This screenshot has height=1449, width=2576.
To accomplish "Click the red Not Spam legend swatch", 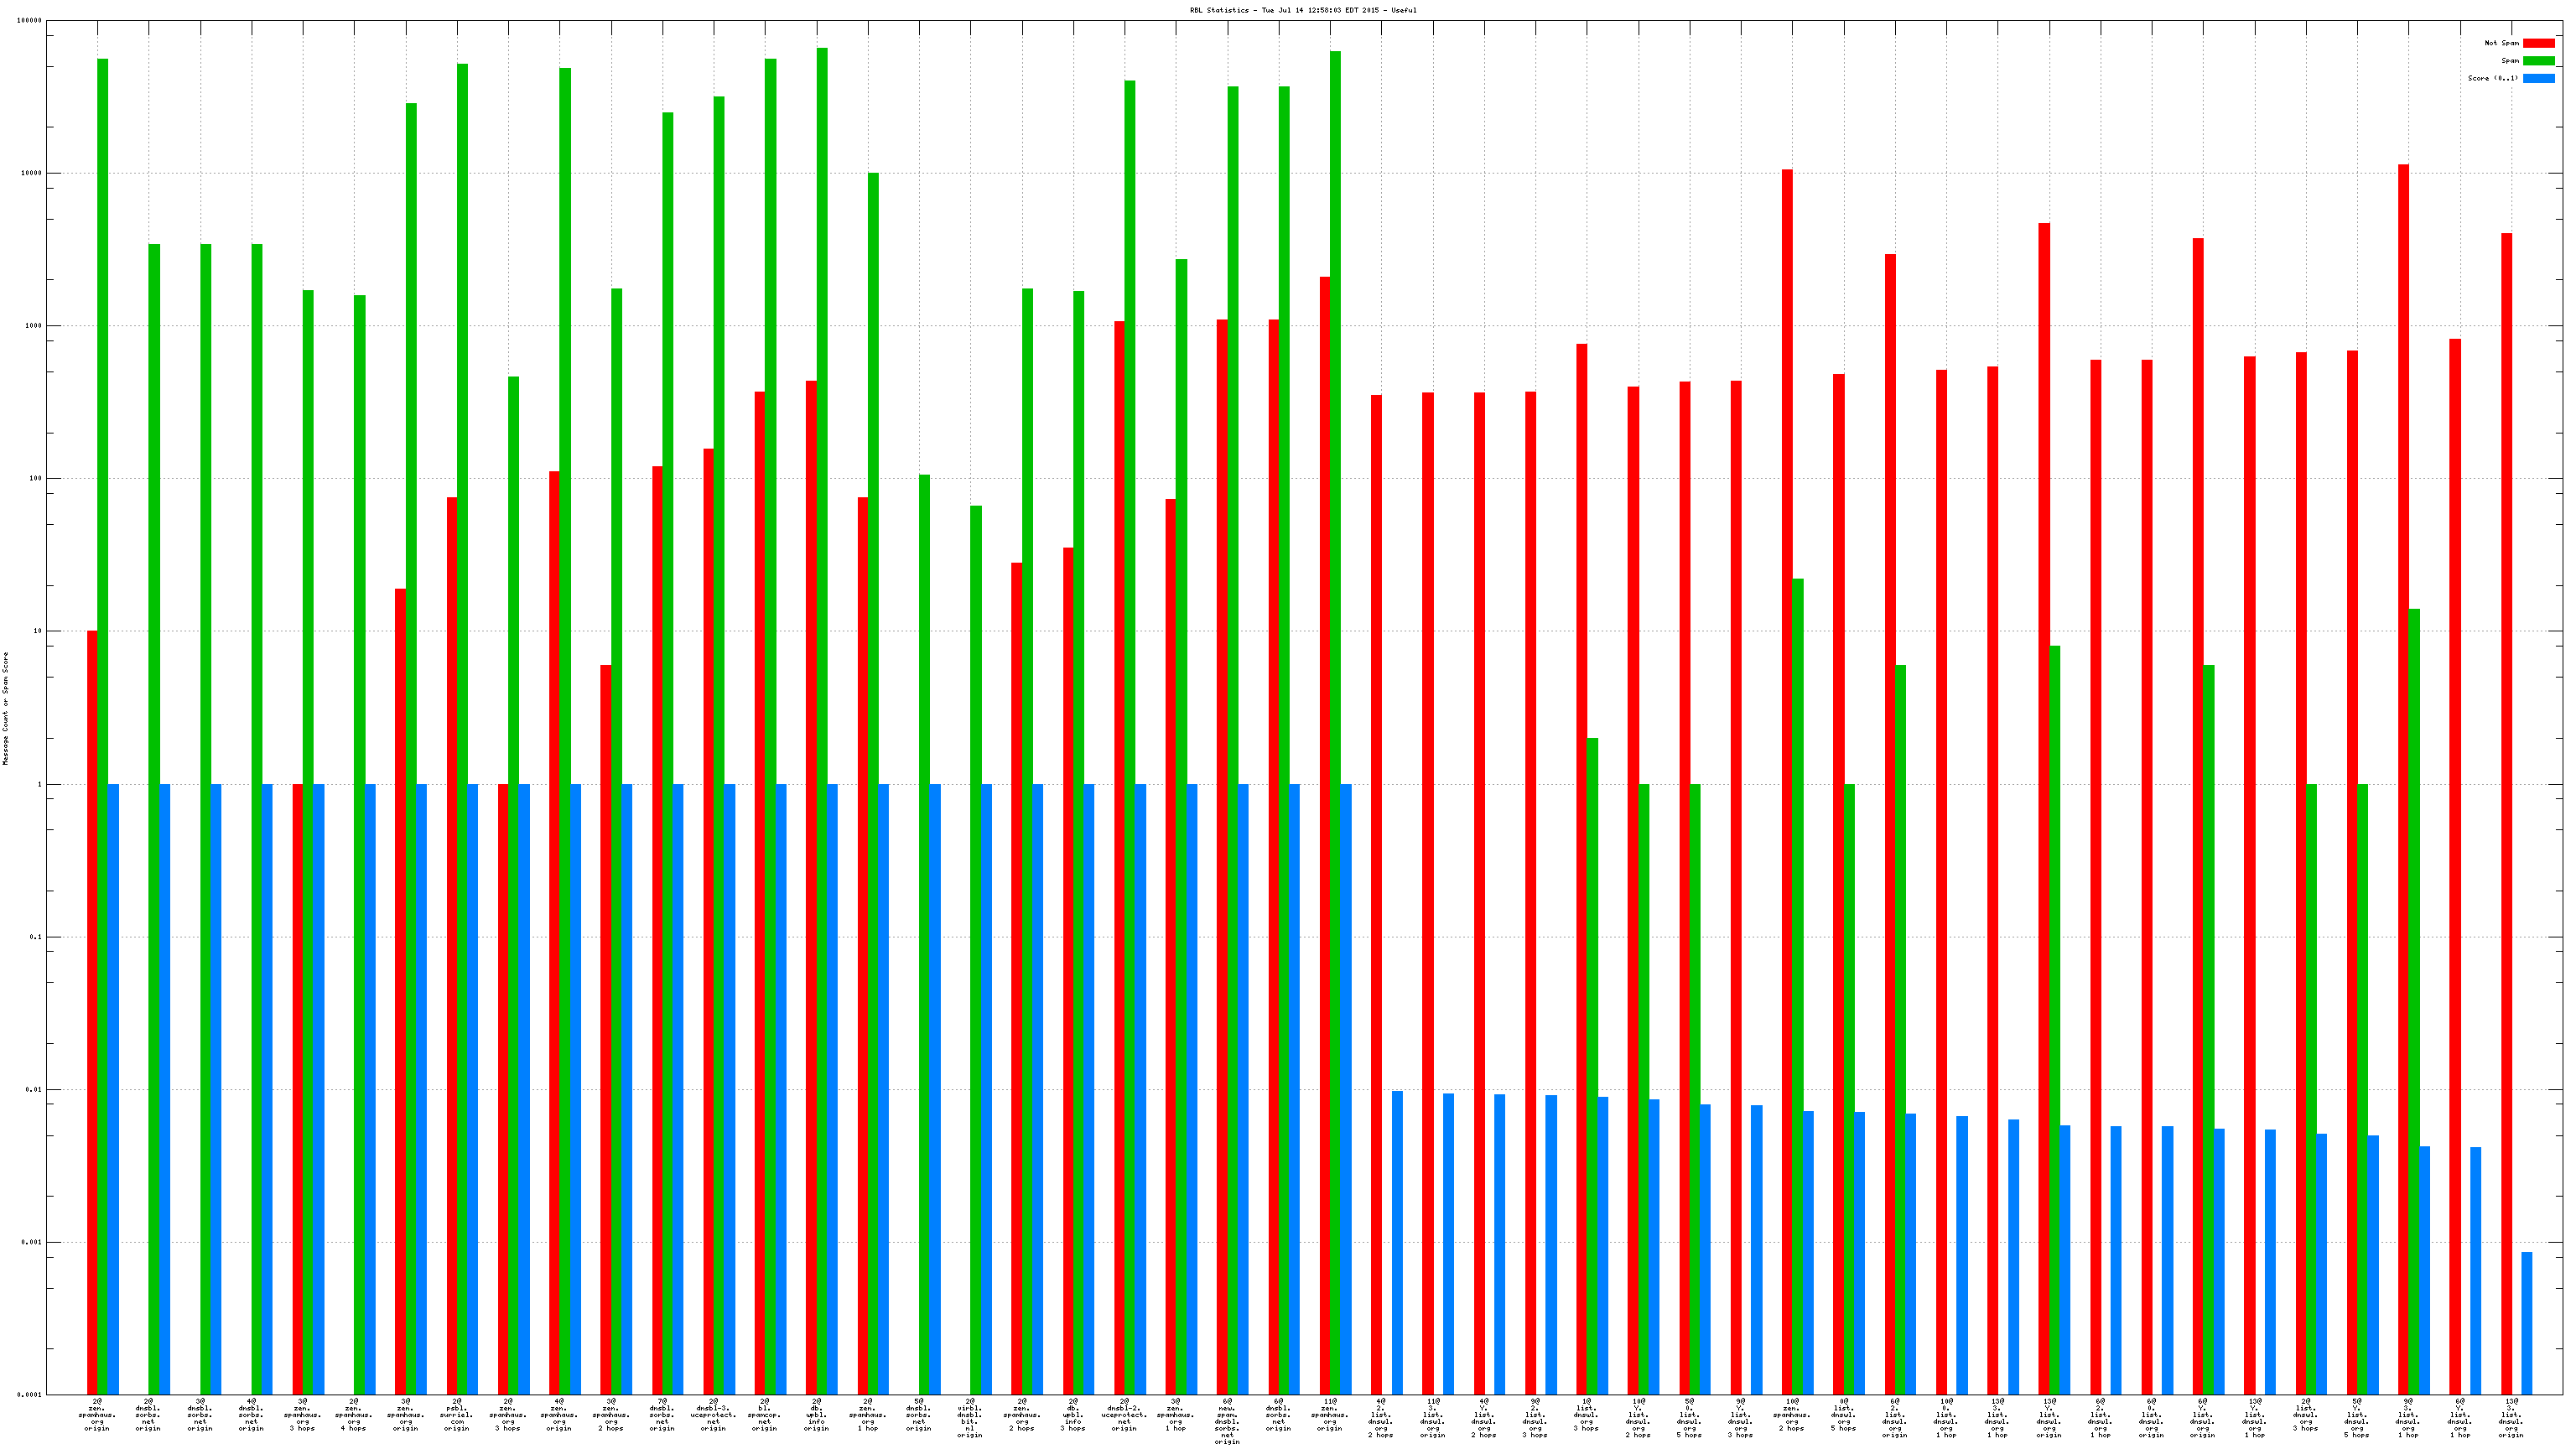I will point(2538,43).
